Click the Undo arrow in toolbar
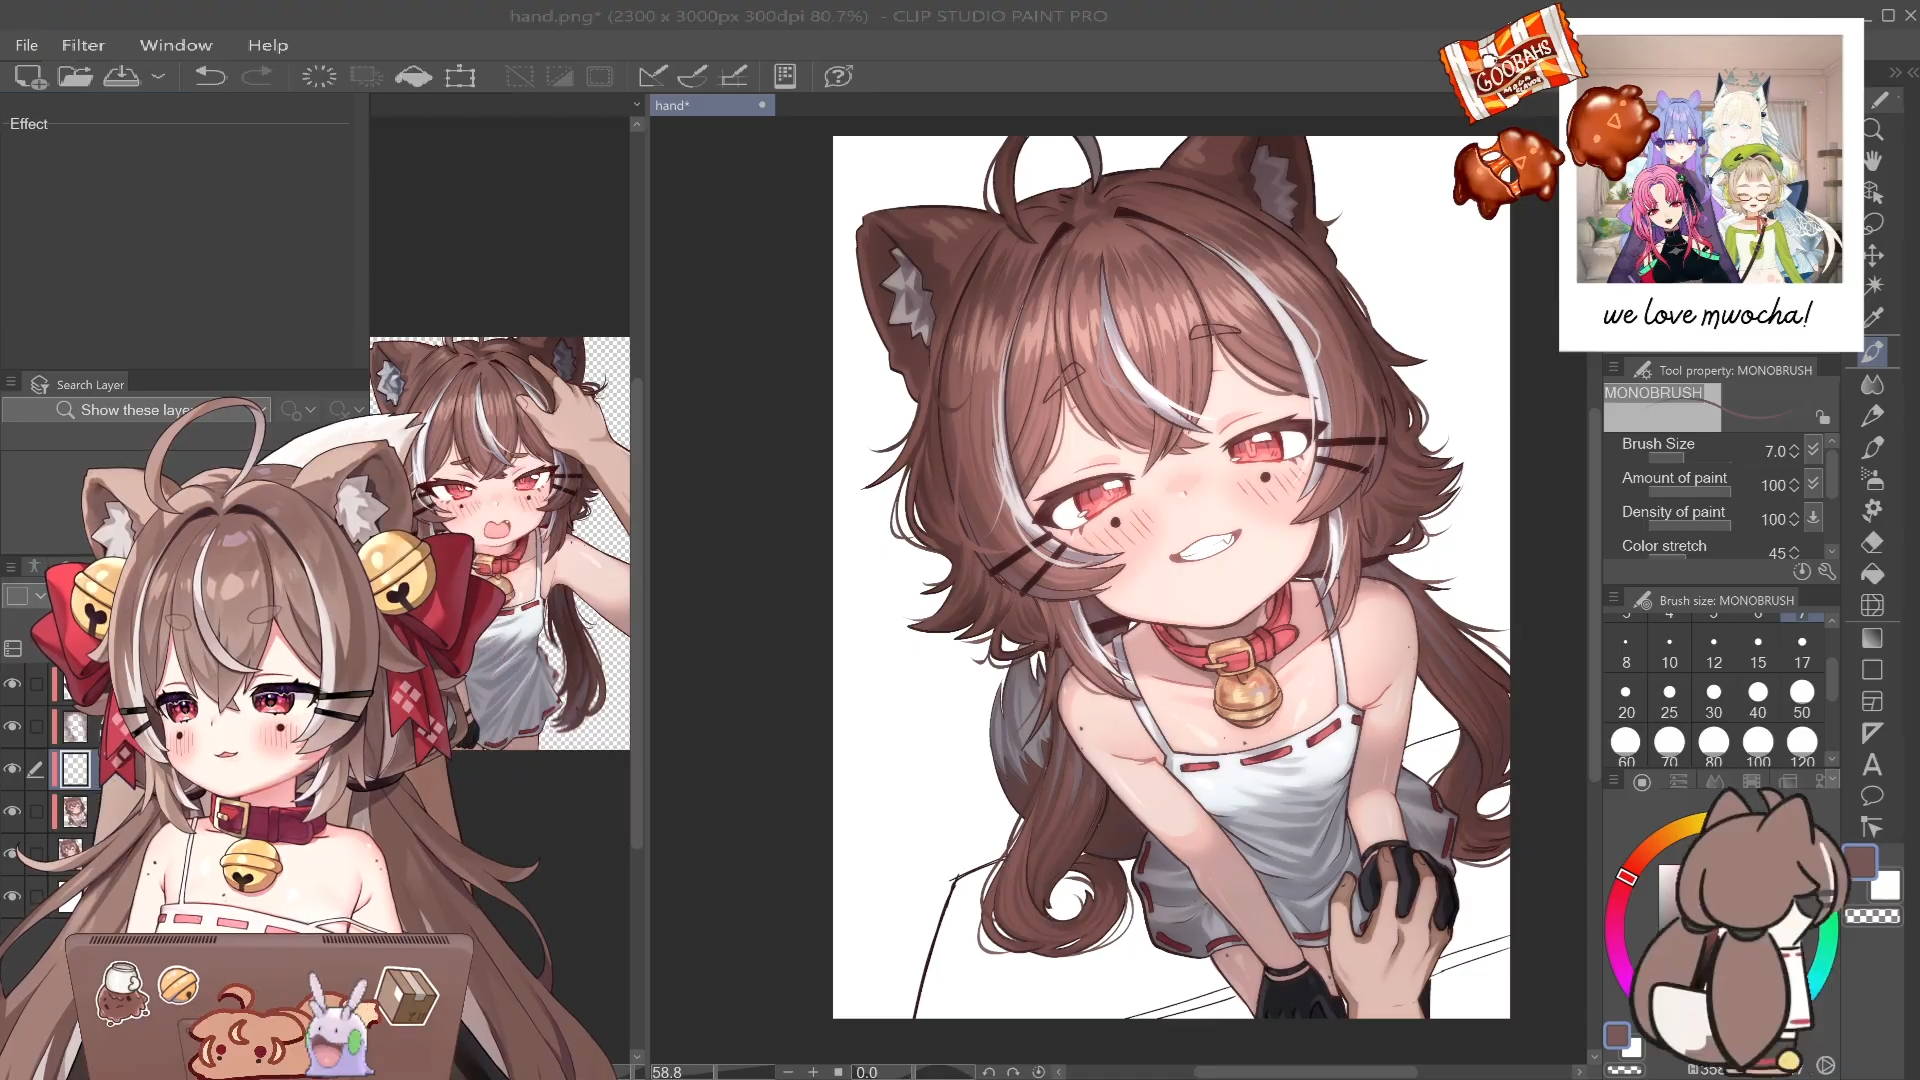This screenshot has height=1080, width=1920. [210, 76]
